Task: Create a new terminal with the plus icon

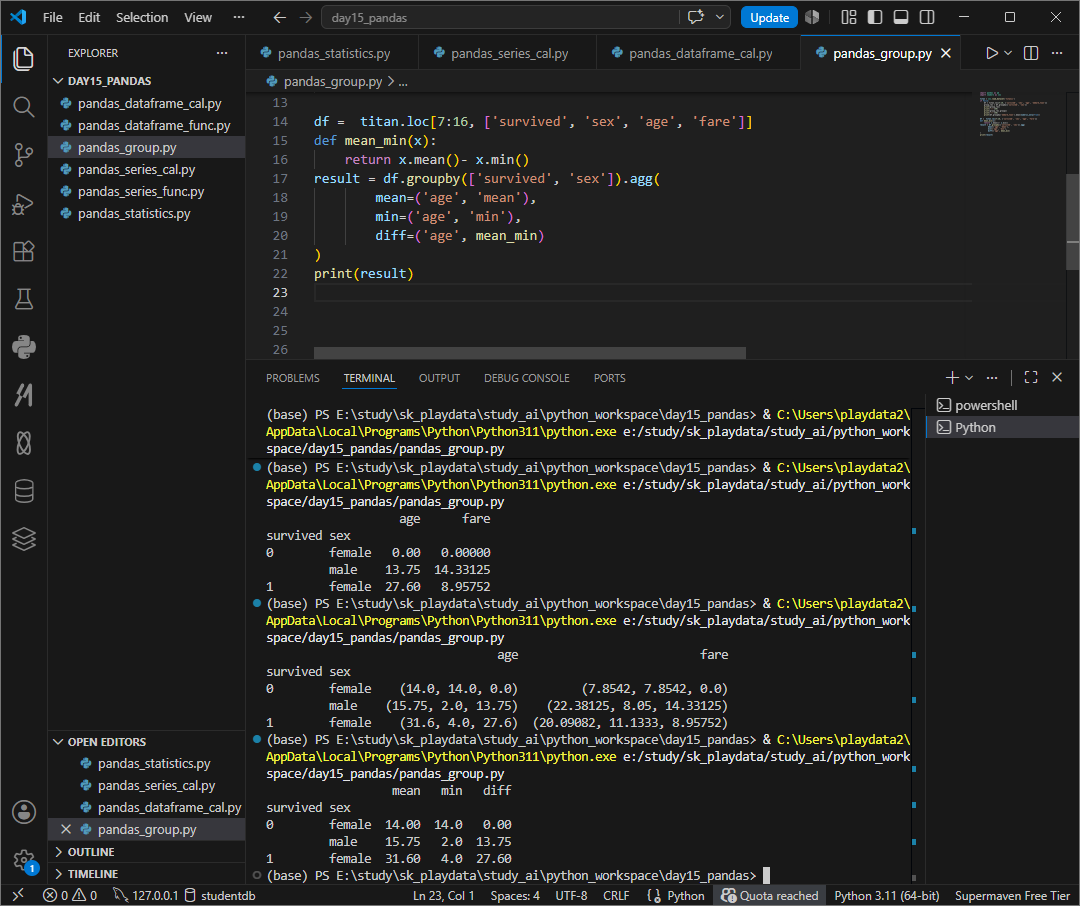Action: click(952, 378)
